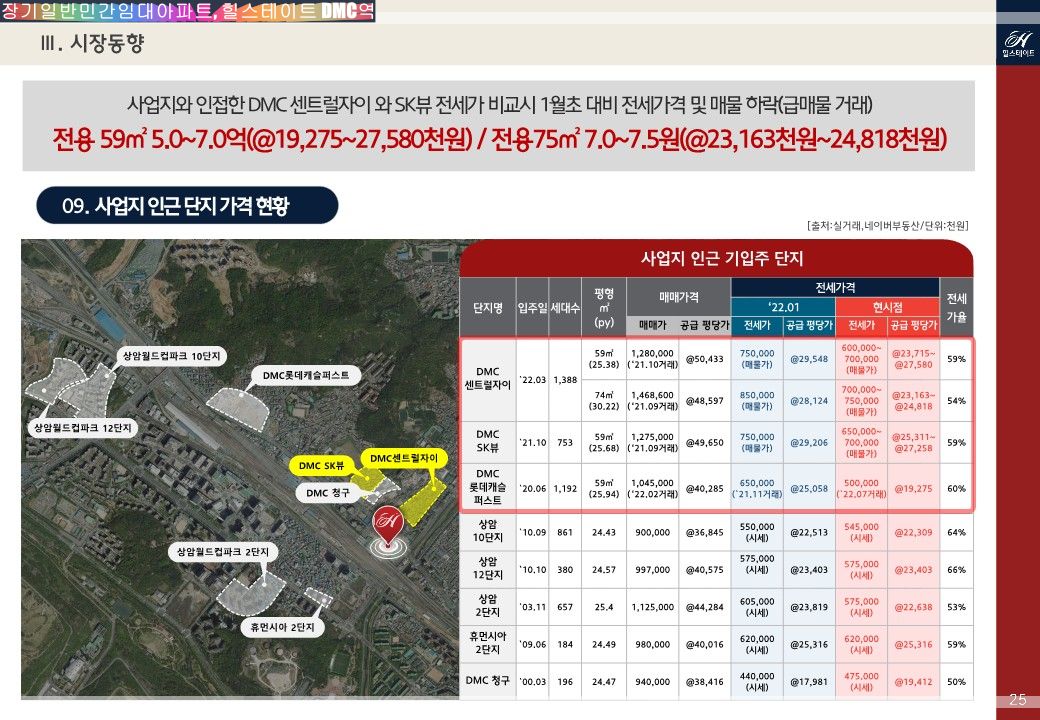
Task: Click the DMC 청구 table row name
Action: (x=488, y=681)
